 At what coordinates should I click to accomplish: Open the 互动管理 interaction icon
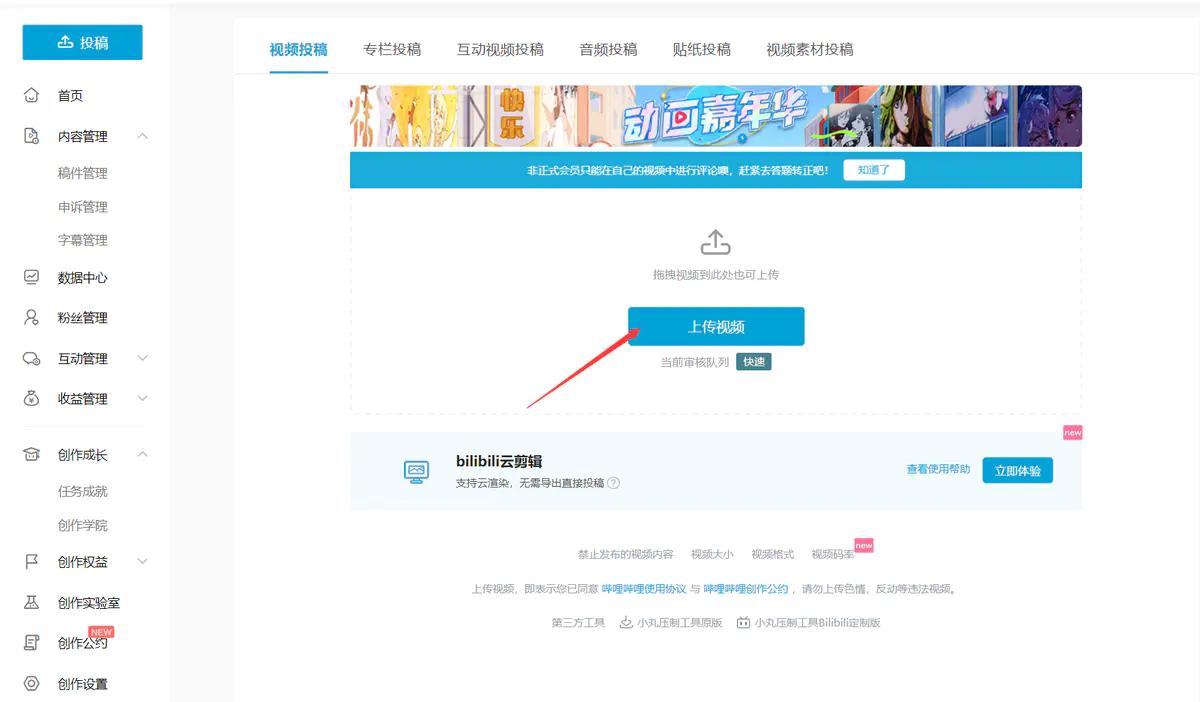coord(31,358)
